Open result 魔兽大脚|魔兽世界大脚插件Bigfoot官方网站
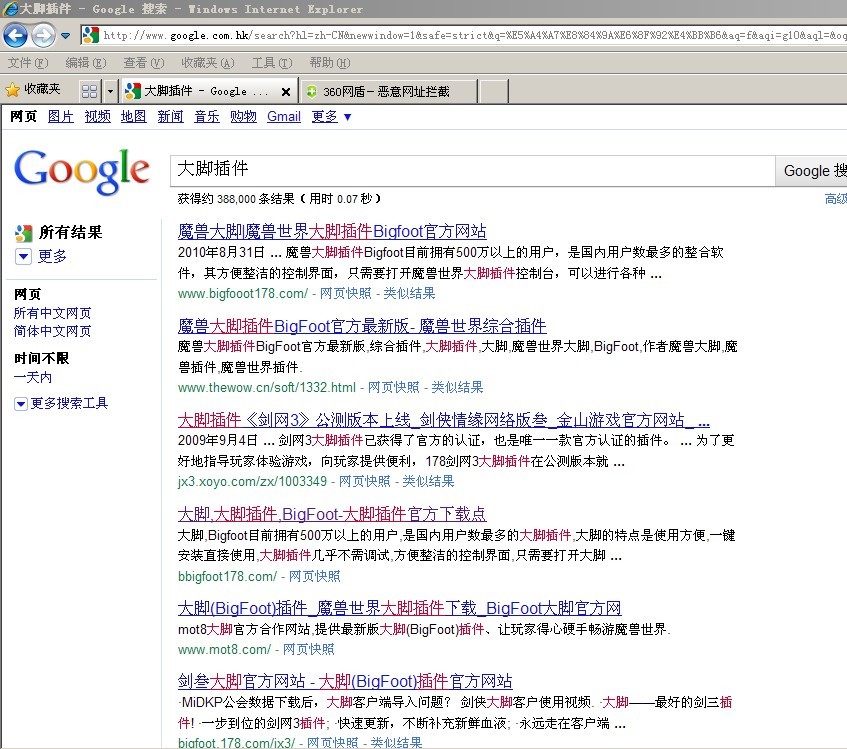Viewport: 847px width, 749px height. click(332, 231)
